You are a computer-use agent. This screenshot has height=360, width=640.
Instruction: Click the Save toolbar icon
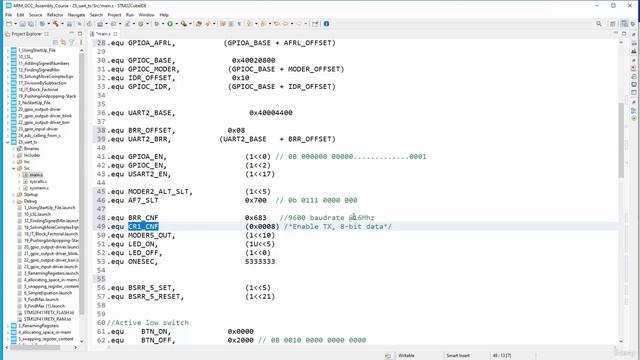click(x=22, y=24)
